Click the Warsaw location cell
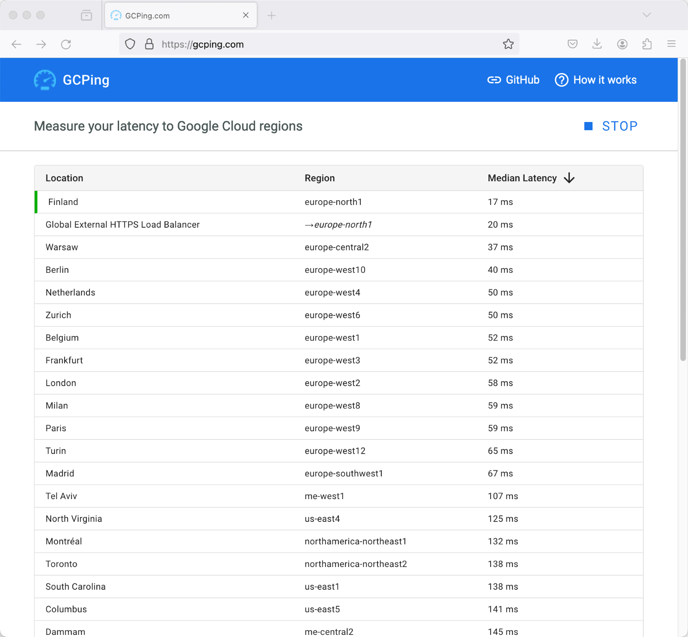Viewport: 688px width, 637px height. click(x=62, y=247)
